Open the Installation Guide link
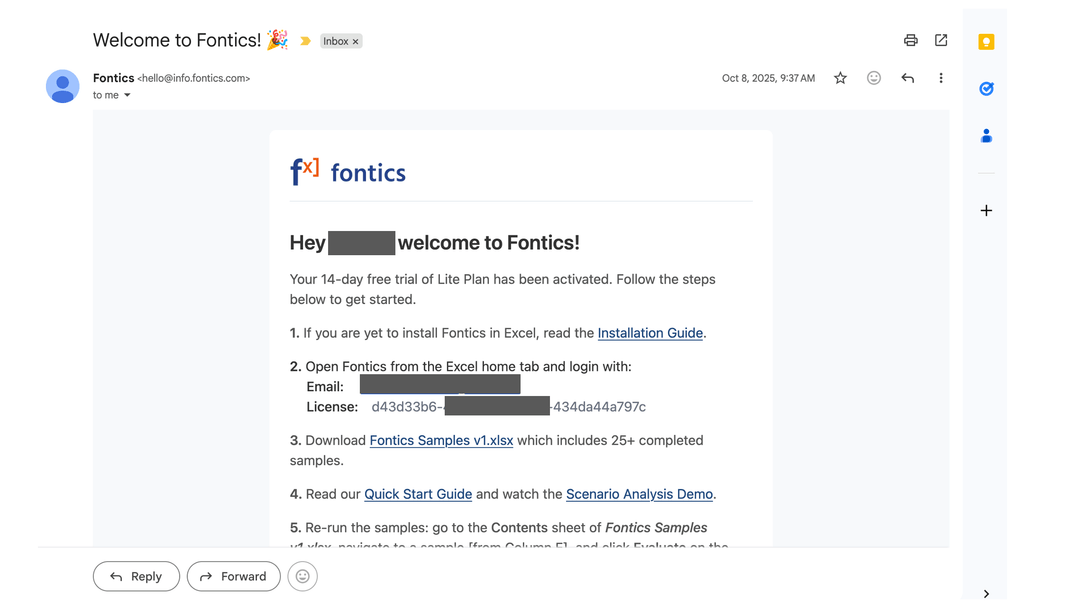Viewport: 1080px width, 609px height. pyautogui.click(x=650, y=333)
